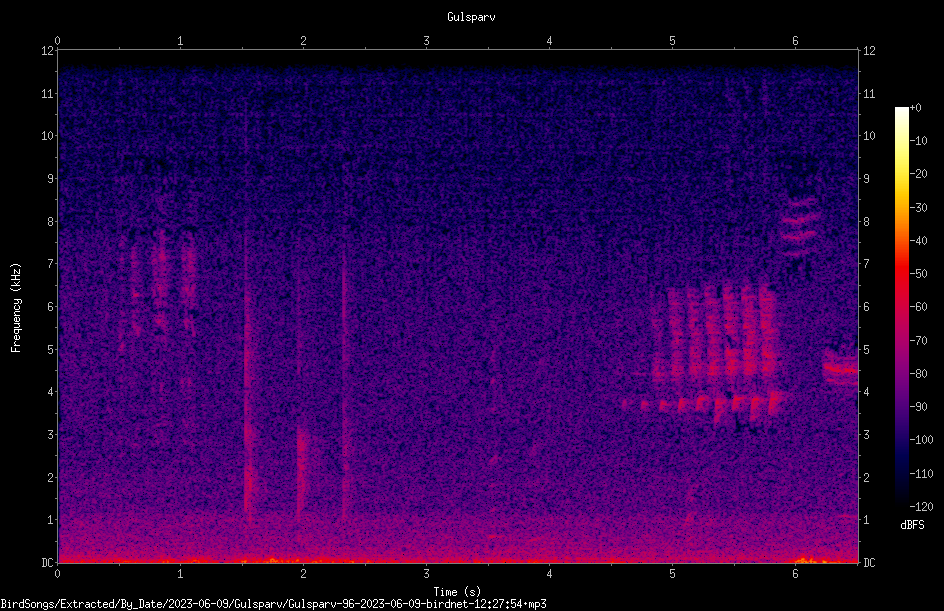The height and width of the screenshot is (611, 944).
Task: Click the 6 kHz label on right axis
Action: pos(866,307)
